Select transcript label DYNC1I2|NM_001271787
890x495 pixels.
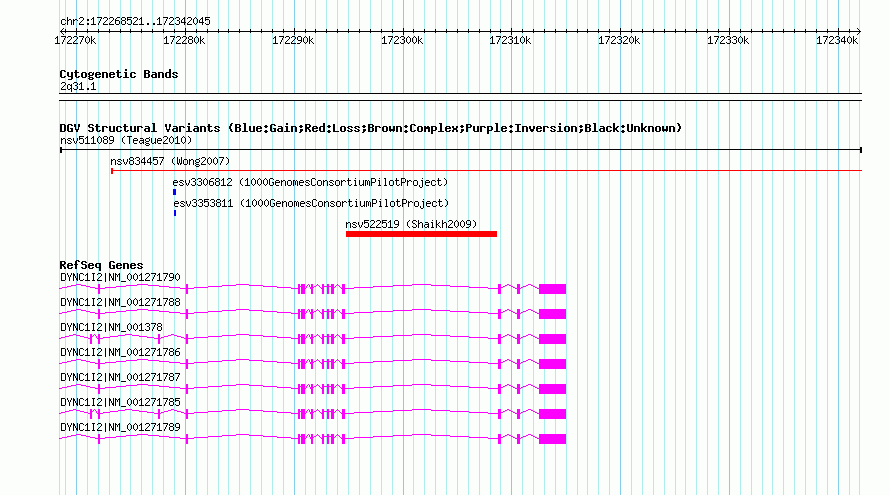pyautogui.click(x=120, y=377)
